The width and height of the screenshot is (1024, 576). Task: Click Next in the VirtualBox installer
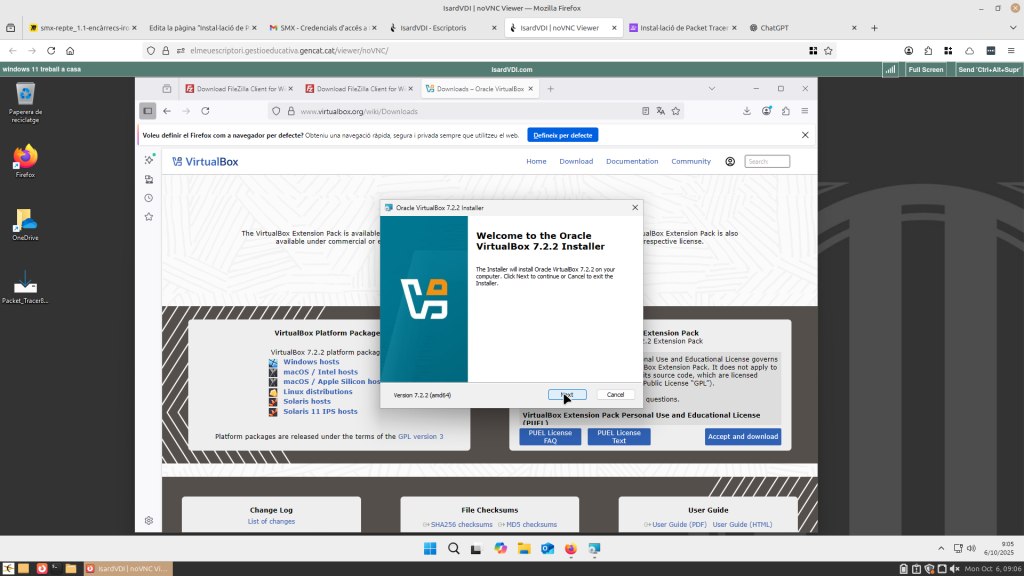pos(567,395)
